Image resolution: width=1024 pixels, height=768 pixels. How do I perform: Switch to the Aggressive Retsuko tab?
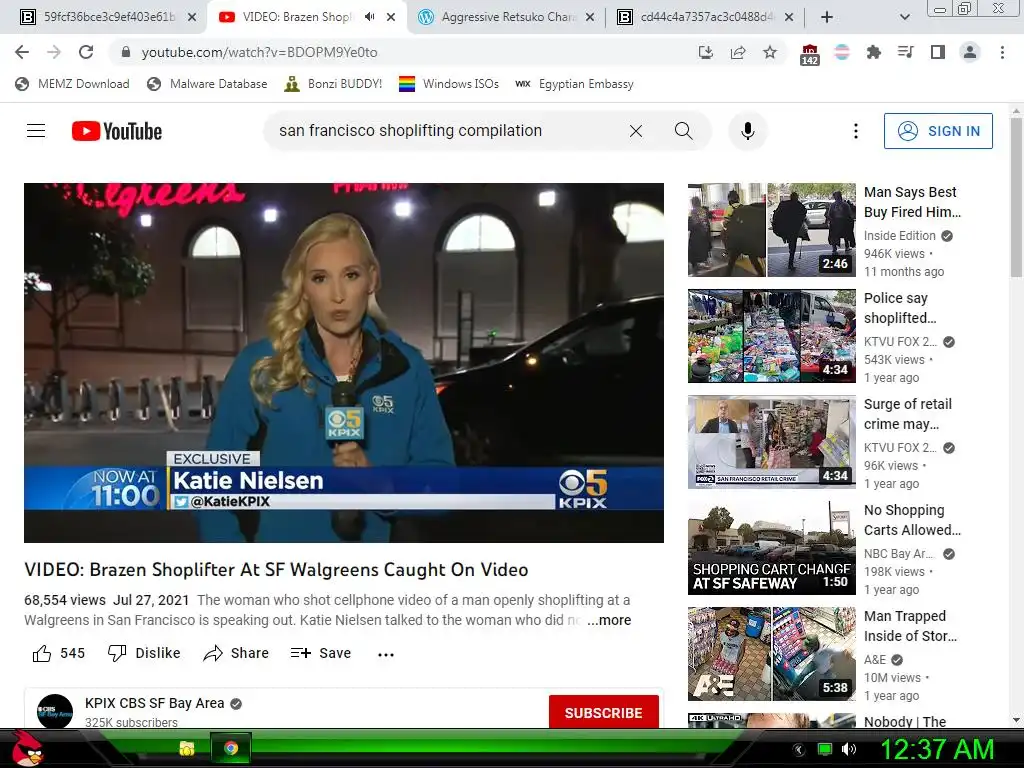(x=509, y=17)
